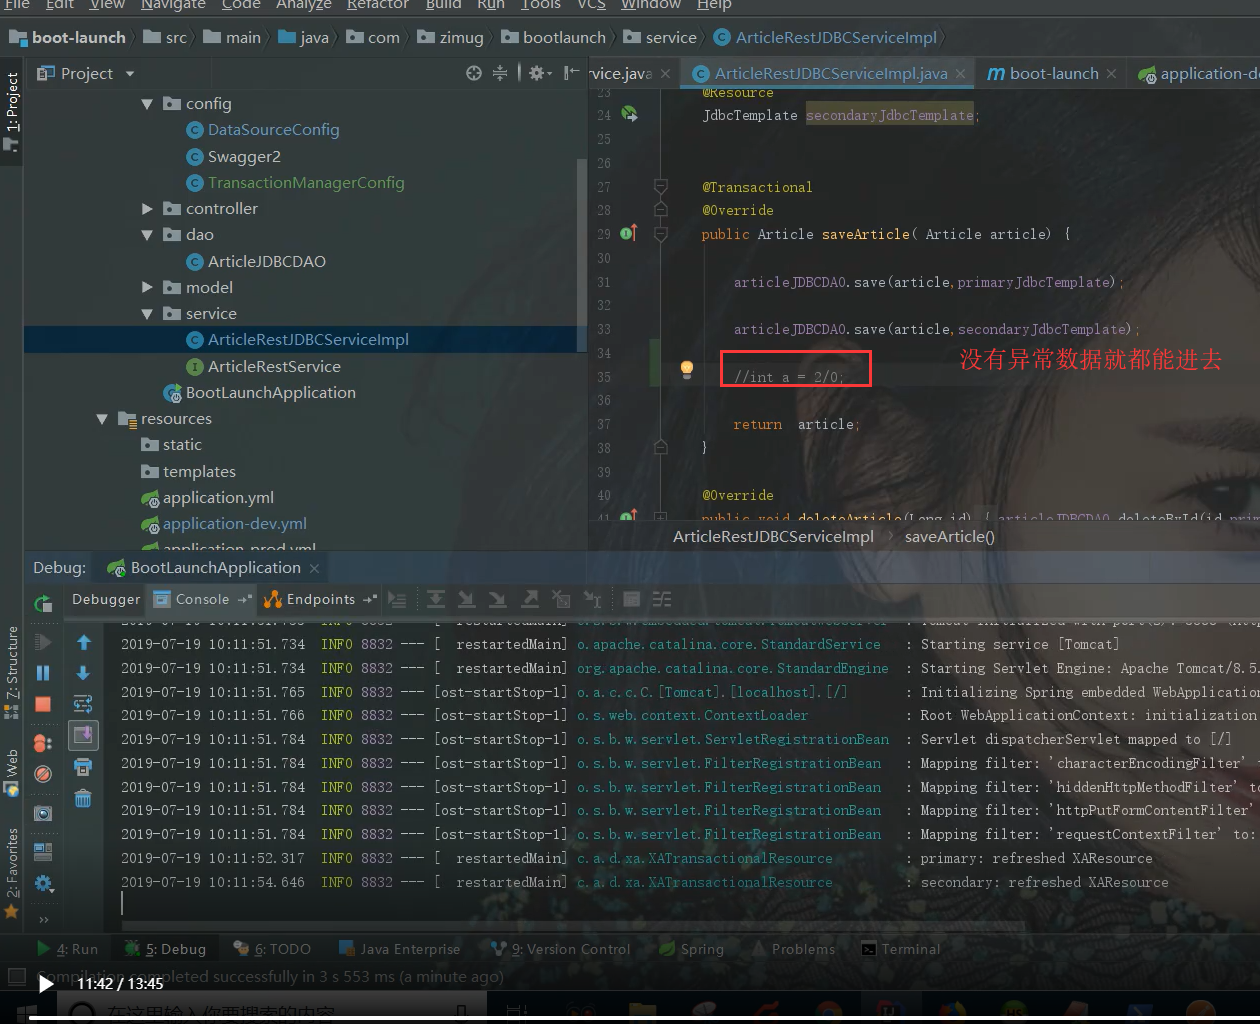1260x1024 pixels.
Task: Click Run to Cursor icon
Action: coord(593,600)
